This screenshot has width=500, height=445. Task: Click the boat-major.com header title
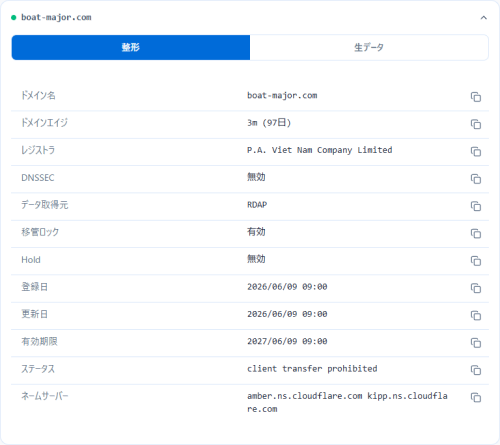click(56, 17)
